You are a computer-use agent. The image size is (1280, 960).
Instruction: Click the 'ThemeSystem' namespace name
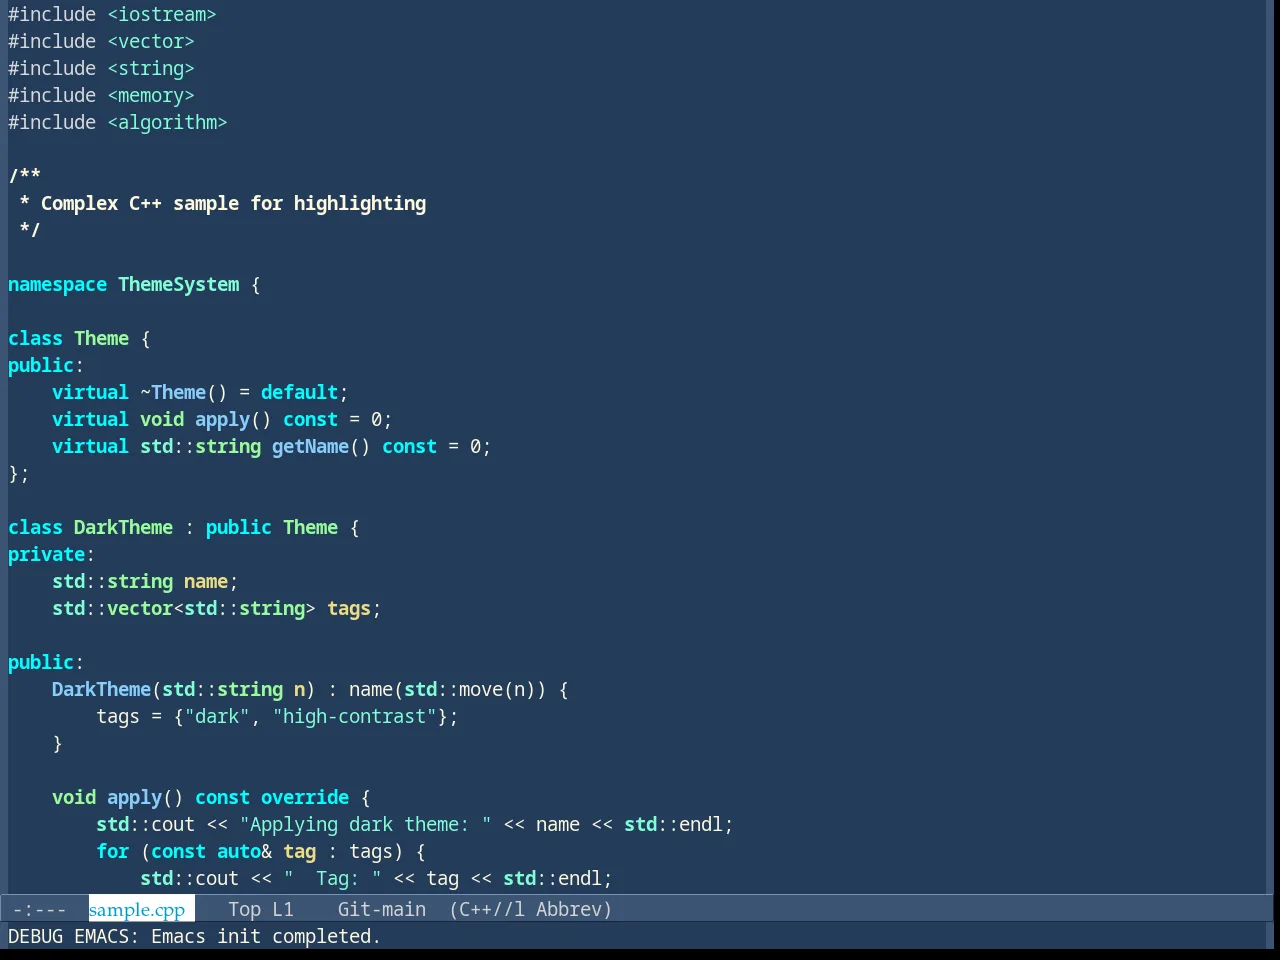click(x=179, y=285)
